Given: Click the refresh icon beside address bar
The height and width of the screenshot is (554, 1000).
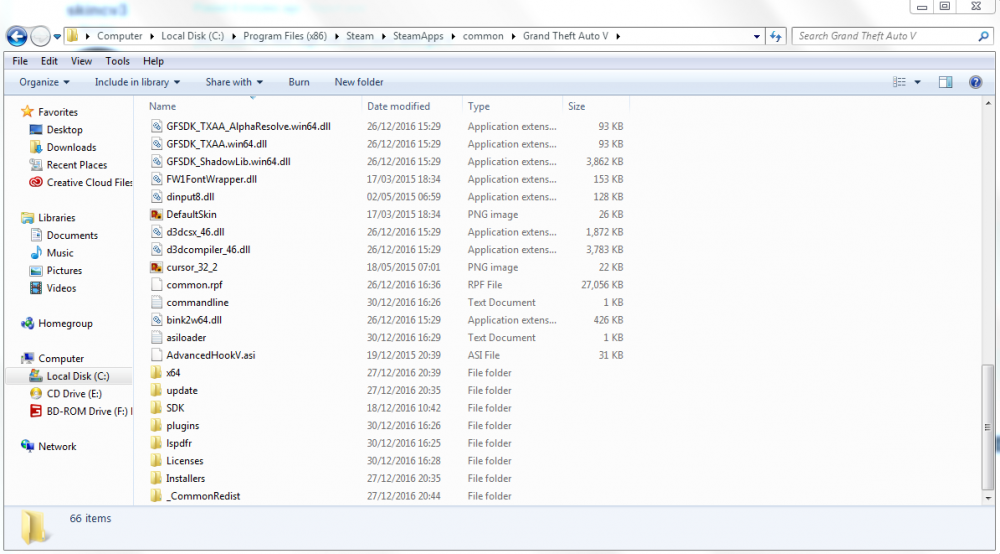Looking at the screenshot, I should coord(776,36).
